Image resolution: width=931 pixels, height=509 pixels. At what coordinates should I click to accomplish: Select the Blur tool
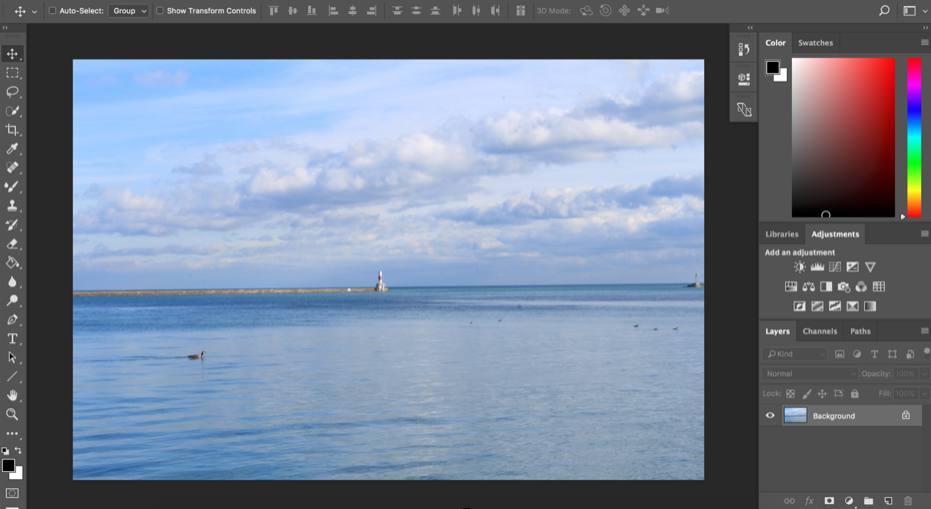[x=12, y=282]
